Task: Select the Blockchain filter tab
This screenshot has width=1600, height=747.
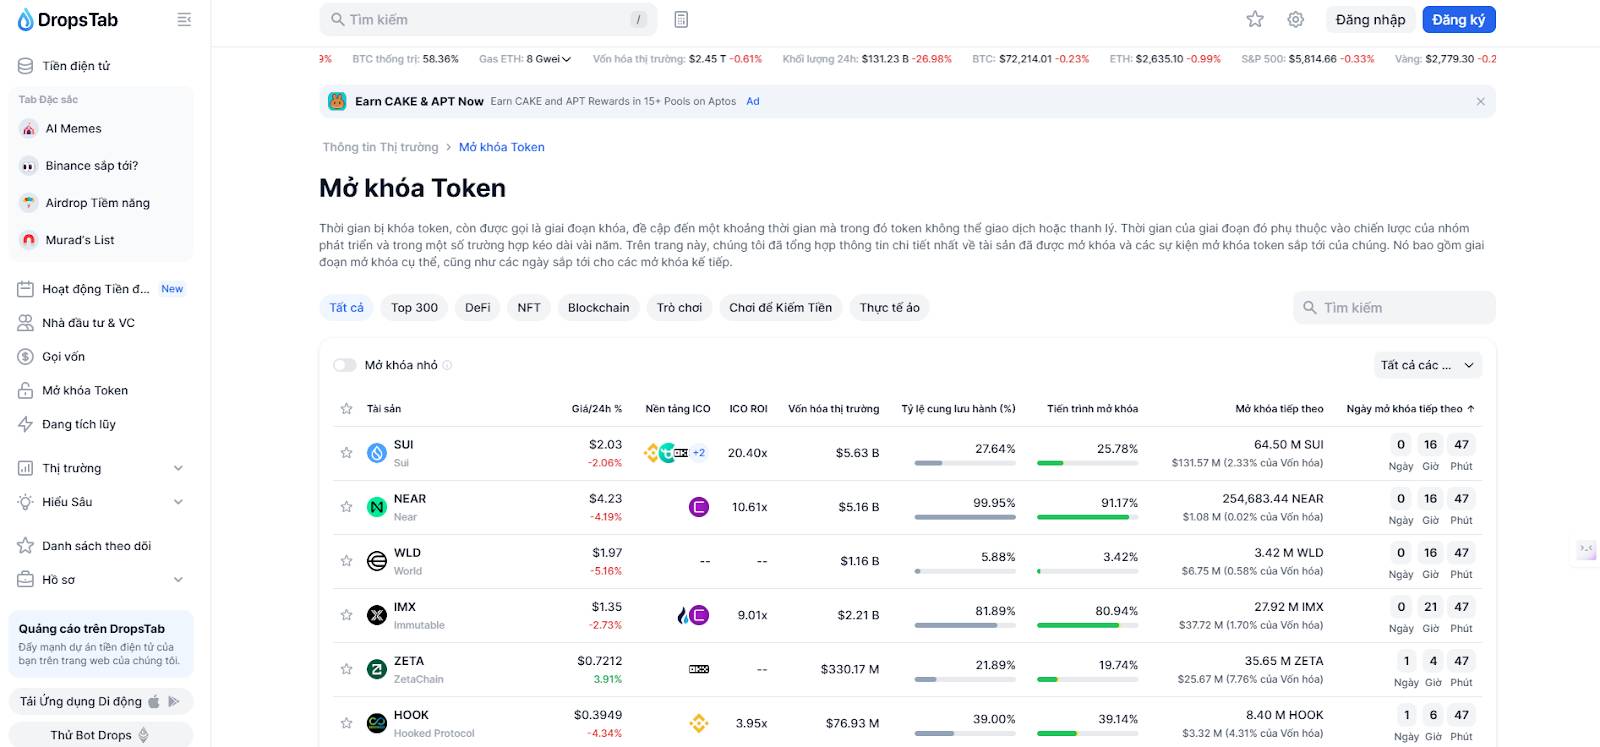Action: tap(599, 308)
